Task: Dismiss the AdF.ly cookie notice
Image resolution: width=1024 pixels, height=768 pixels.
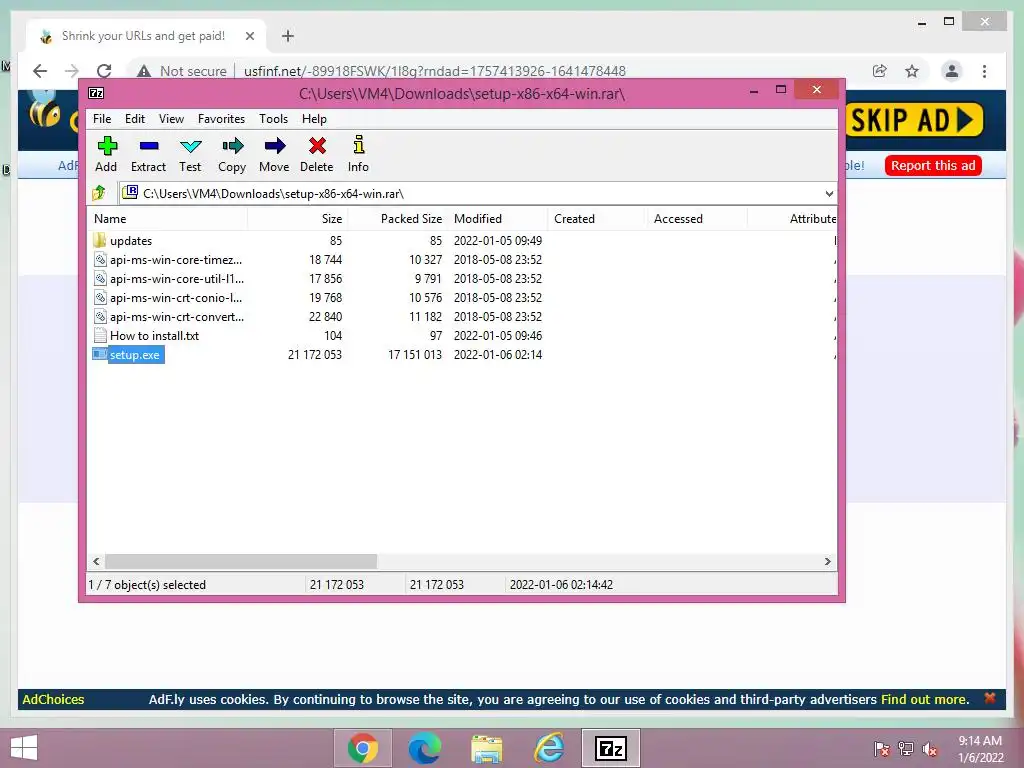Action: pos(990,698)
